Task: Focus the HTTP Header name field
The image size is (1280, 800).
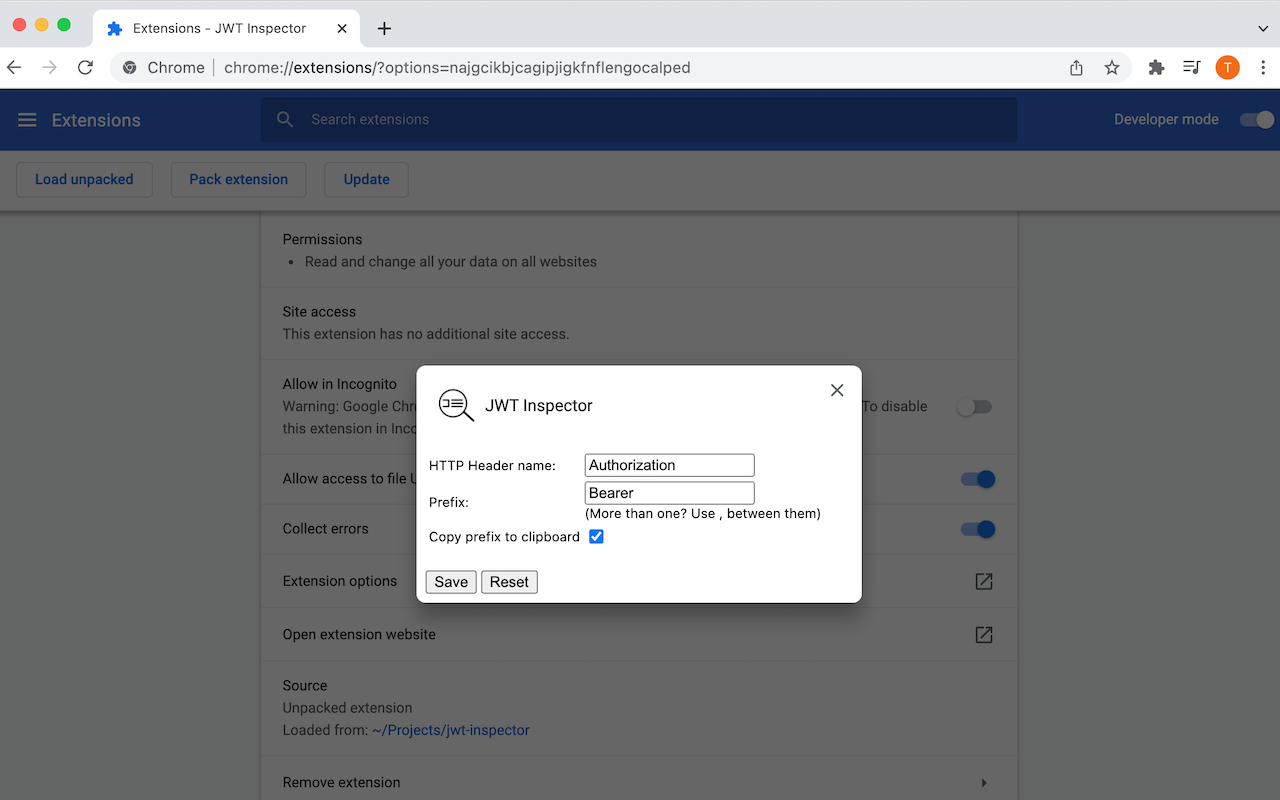Action: coord(669,465)
